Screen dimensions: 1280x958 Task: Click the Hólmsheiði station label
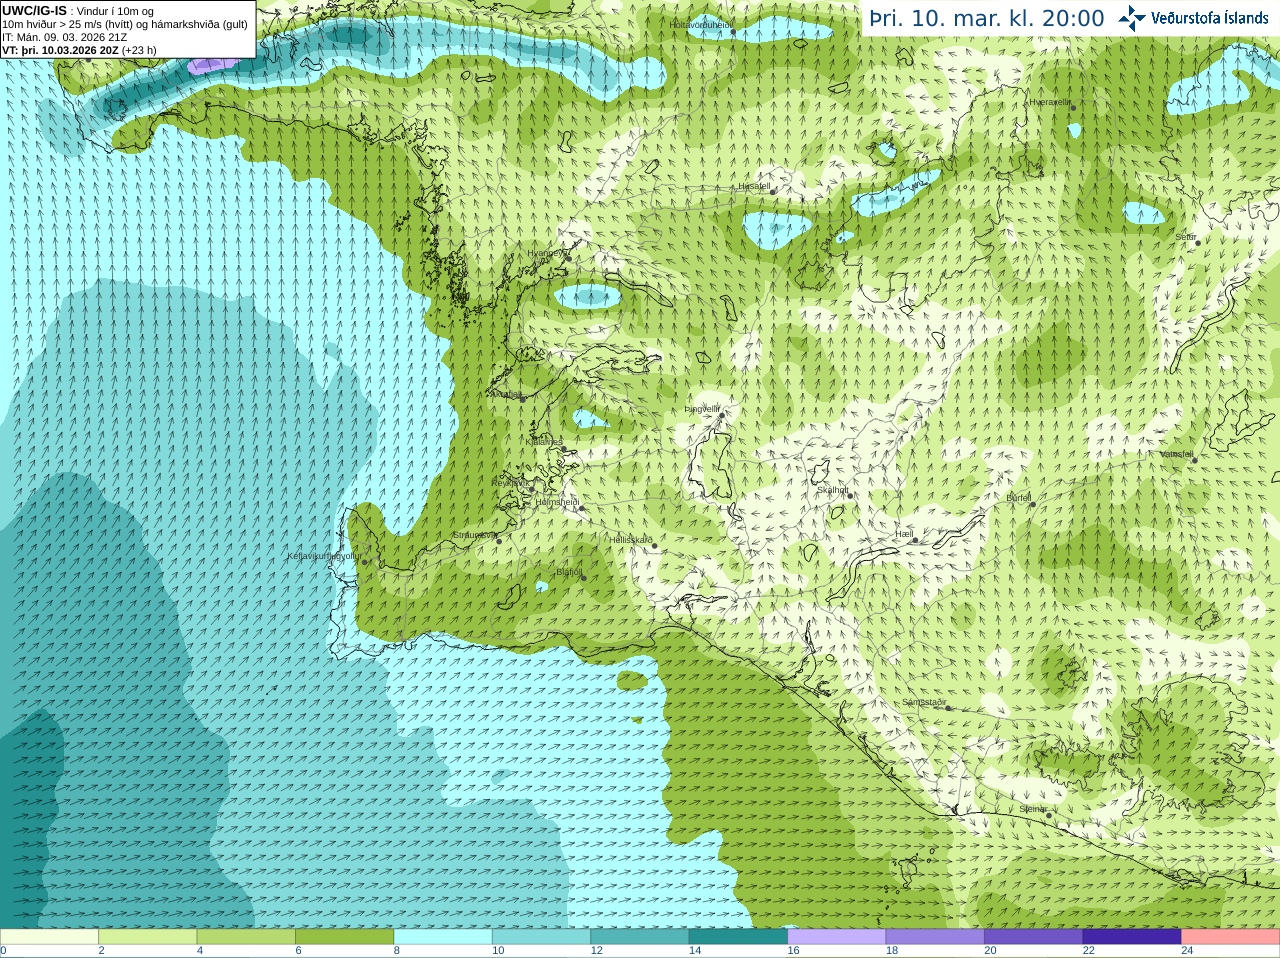click(x=558, y=502)
